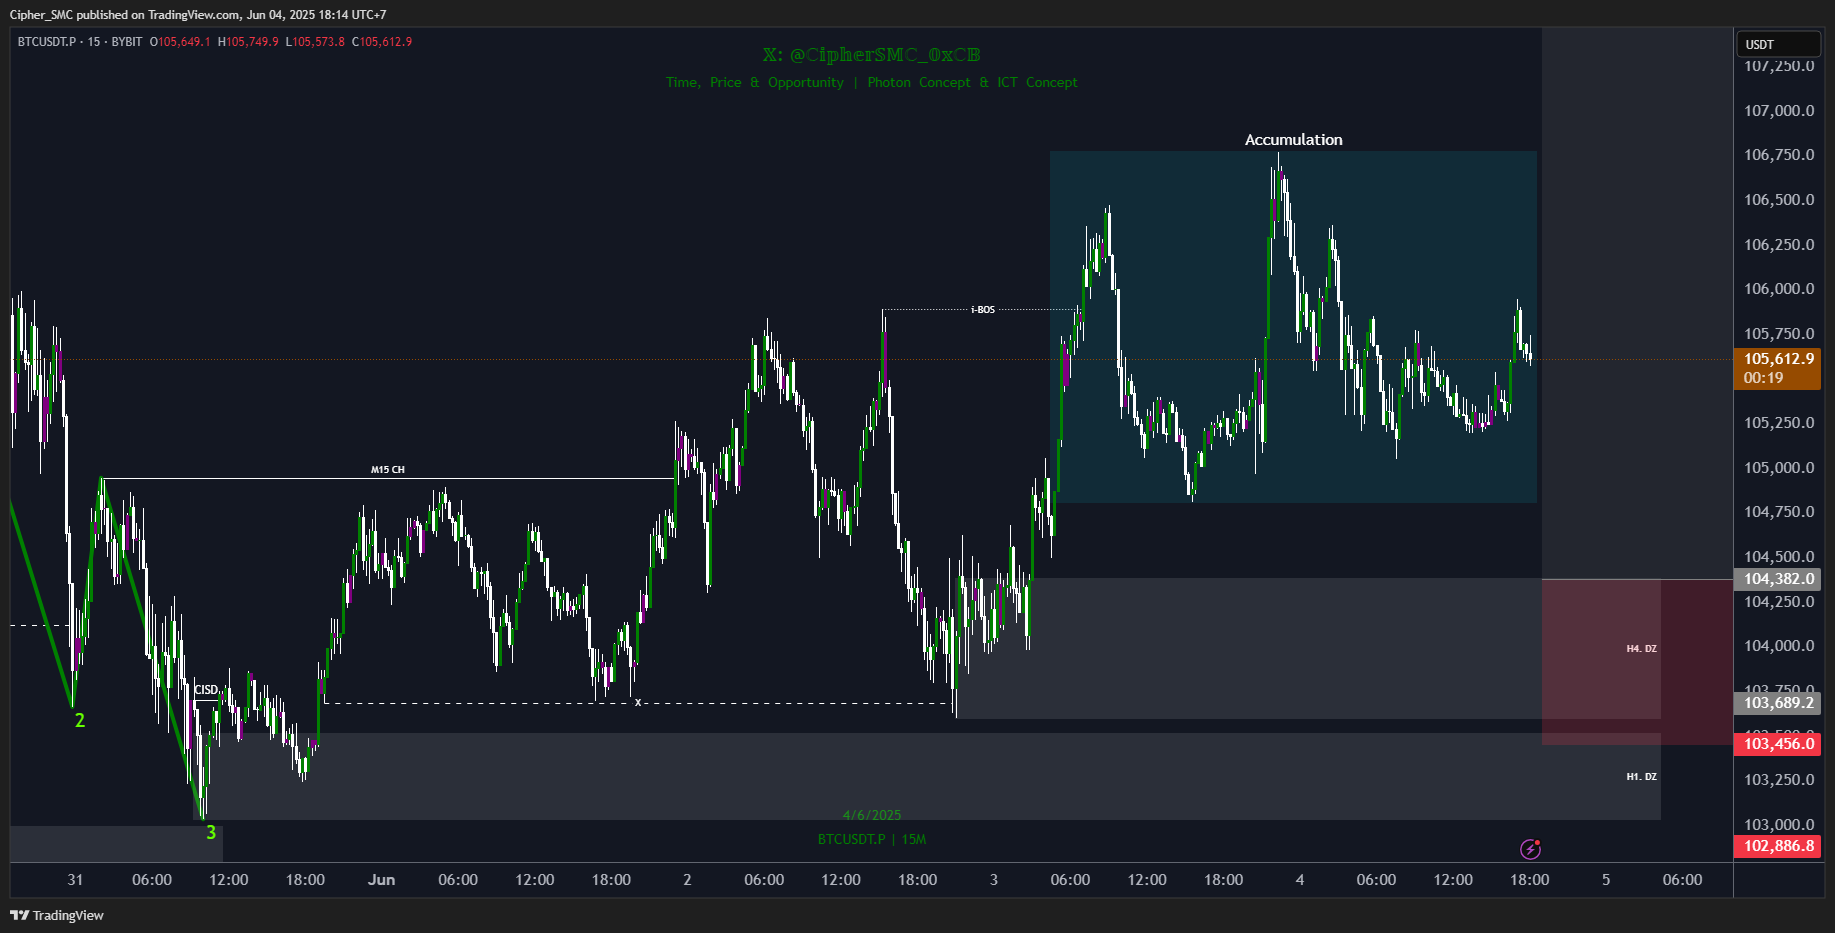Click the gray price label 104,382.0

pos(1778,579)
